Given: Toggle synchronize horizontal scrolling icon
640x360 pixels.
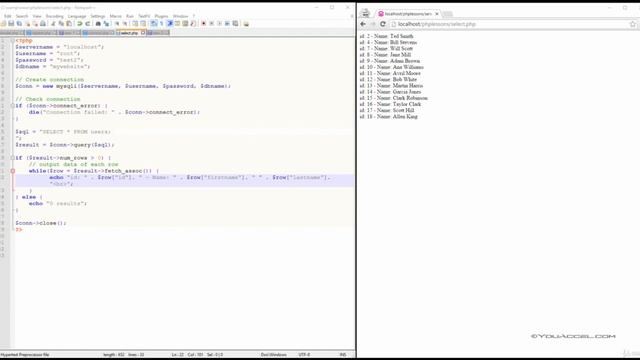Looking at the screenshot, I should pyautogui.click(x=143, y=24).
